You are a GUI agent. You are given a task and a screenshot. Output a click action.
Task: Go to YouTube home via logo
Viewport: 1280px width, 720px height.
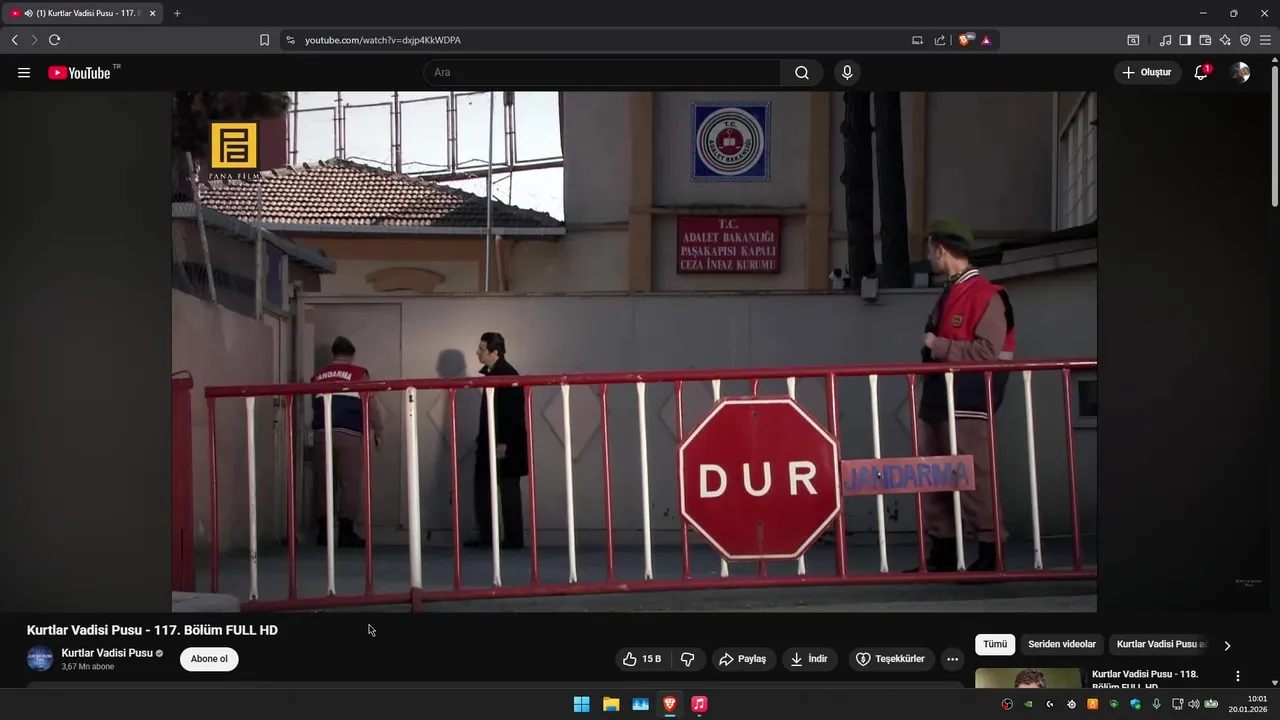pos(79,73)
